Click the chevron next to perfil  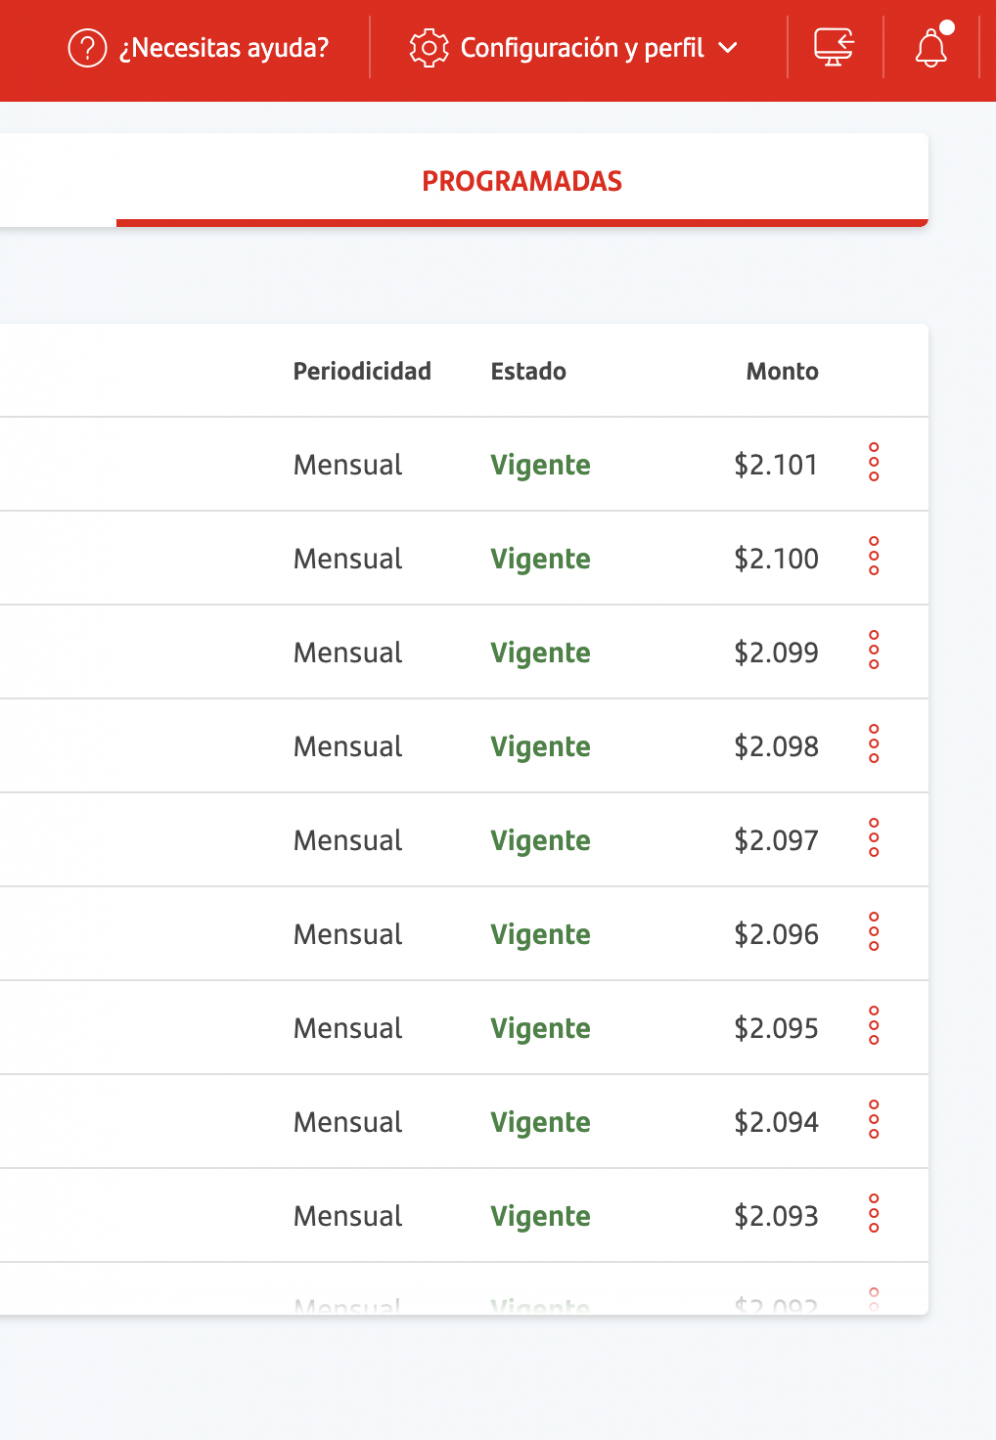pos(728,48)
